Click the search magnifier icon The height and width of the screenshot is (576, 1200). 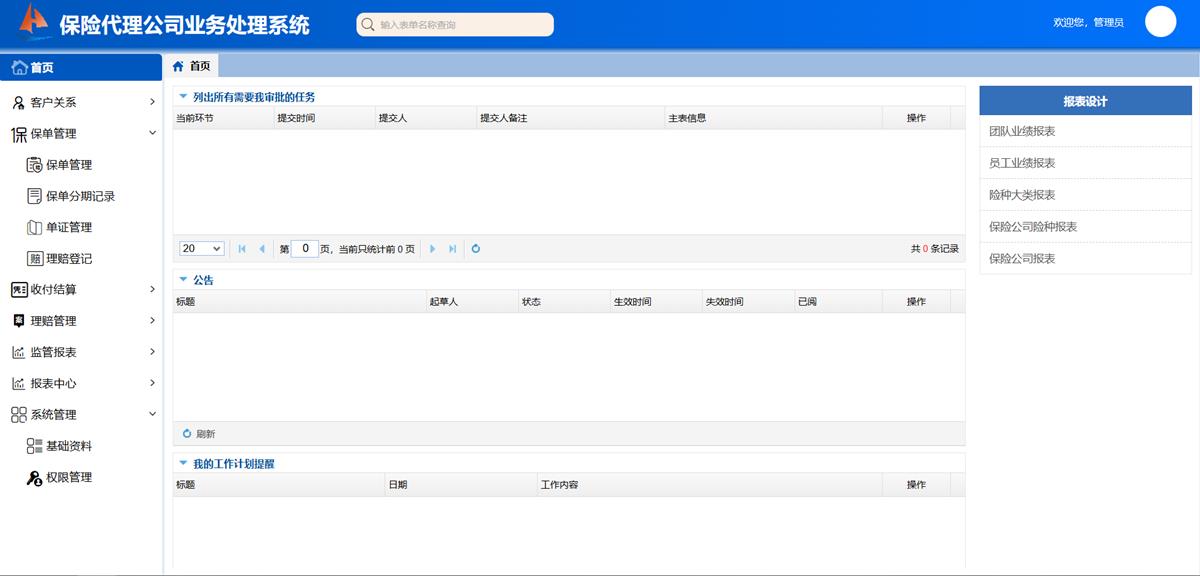tap(368, 25)
